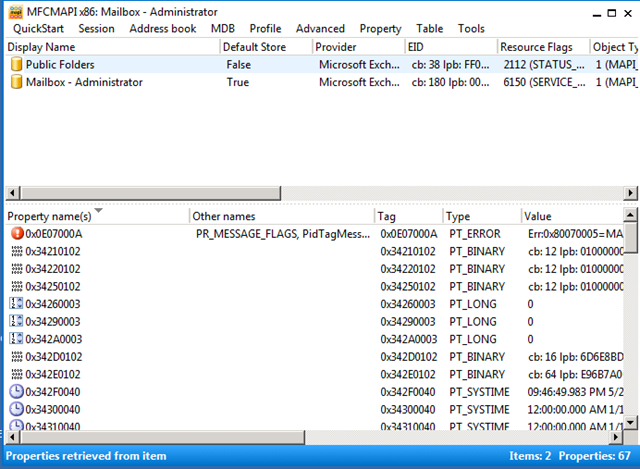Sort by Default Store column header
Screen dimensions: 640x469
point(266,47)
